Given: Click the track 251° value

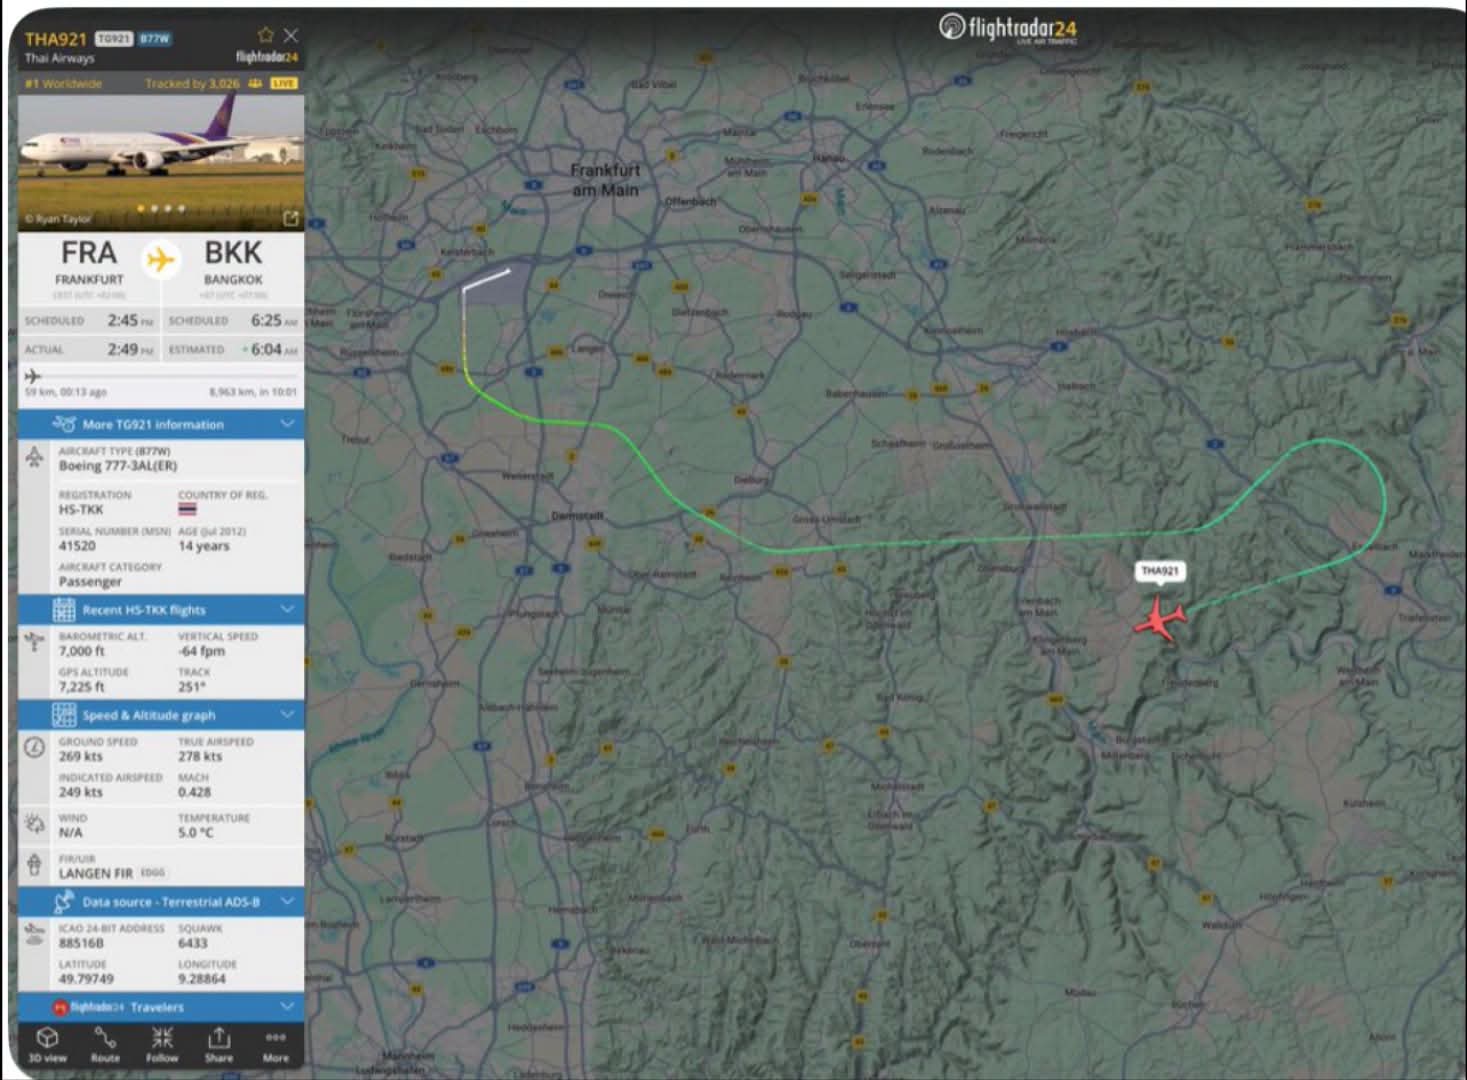Looking at the screenshot, I should pyautogui.click(x=191, y=687).
